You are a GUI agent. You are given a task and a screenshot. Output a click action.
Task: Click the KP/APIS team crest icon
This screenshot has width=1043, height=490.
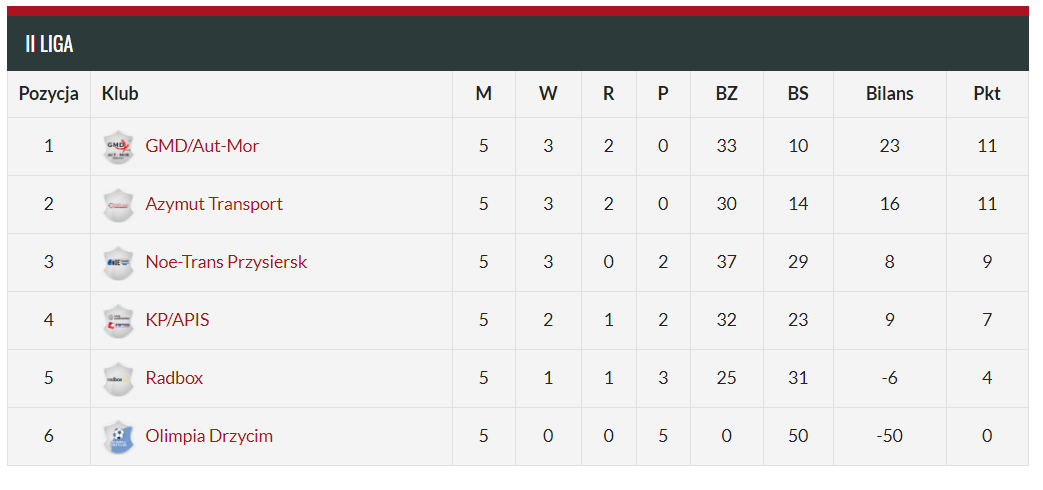[118, 321]
